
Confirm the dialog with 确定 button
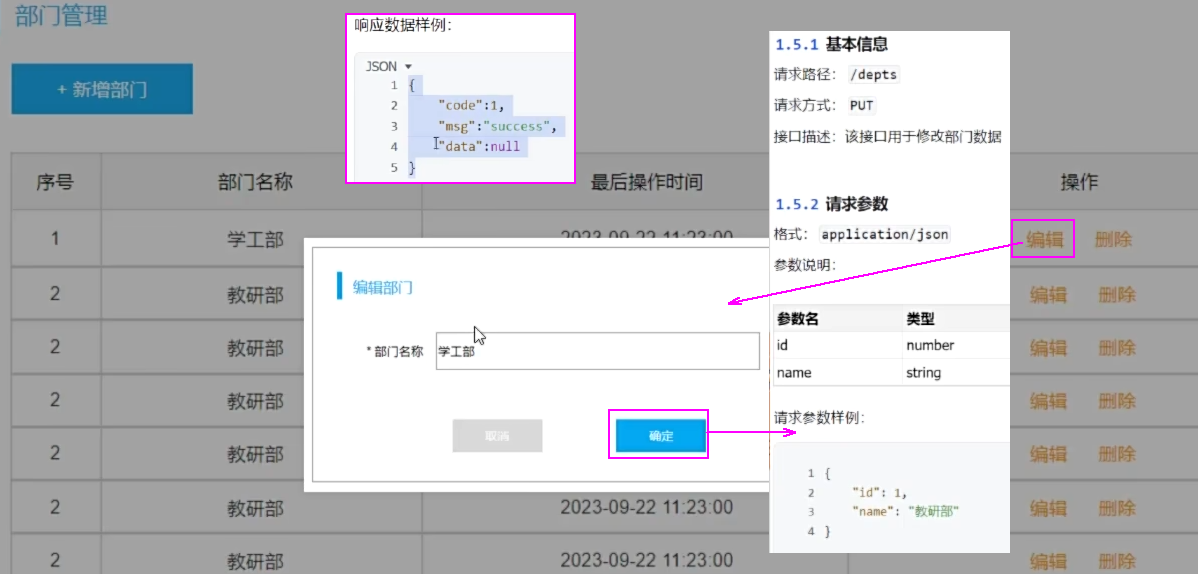click(x=660, y=436)
